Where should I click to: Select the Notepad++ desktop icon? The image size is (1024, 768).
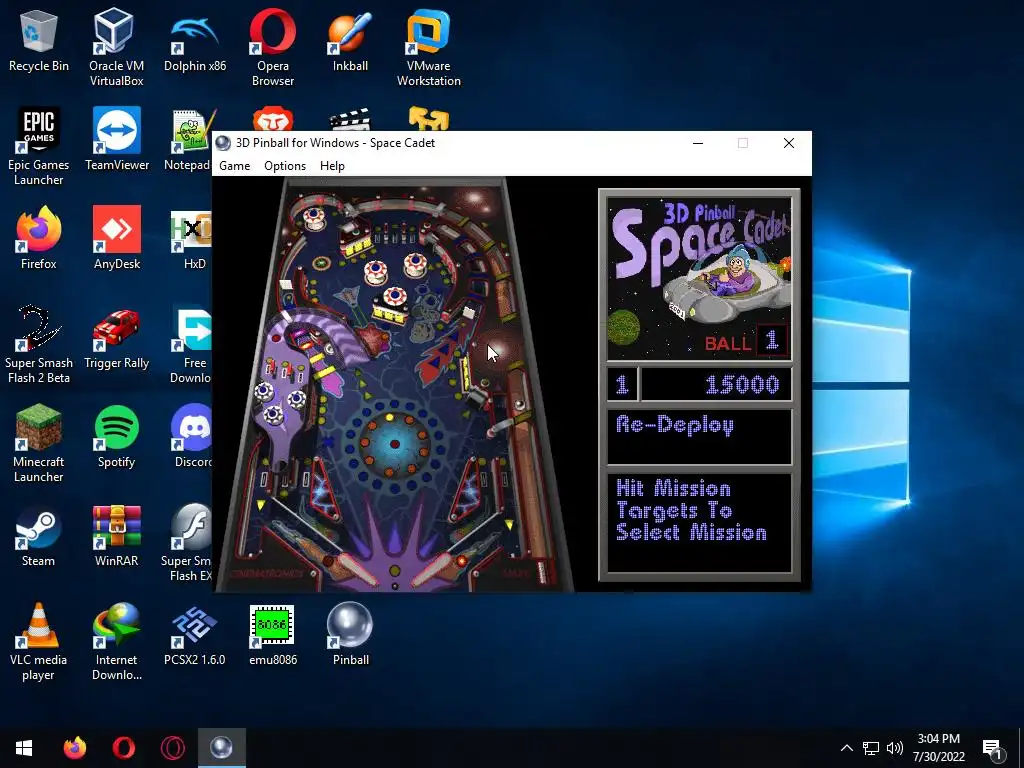point(189,139)
